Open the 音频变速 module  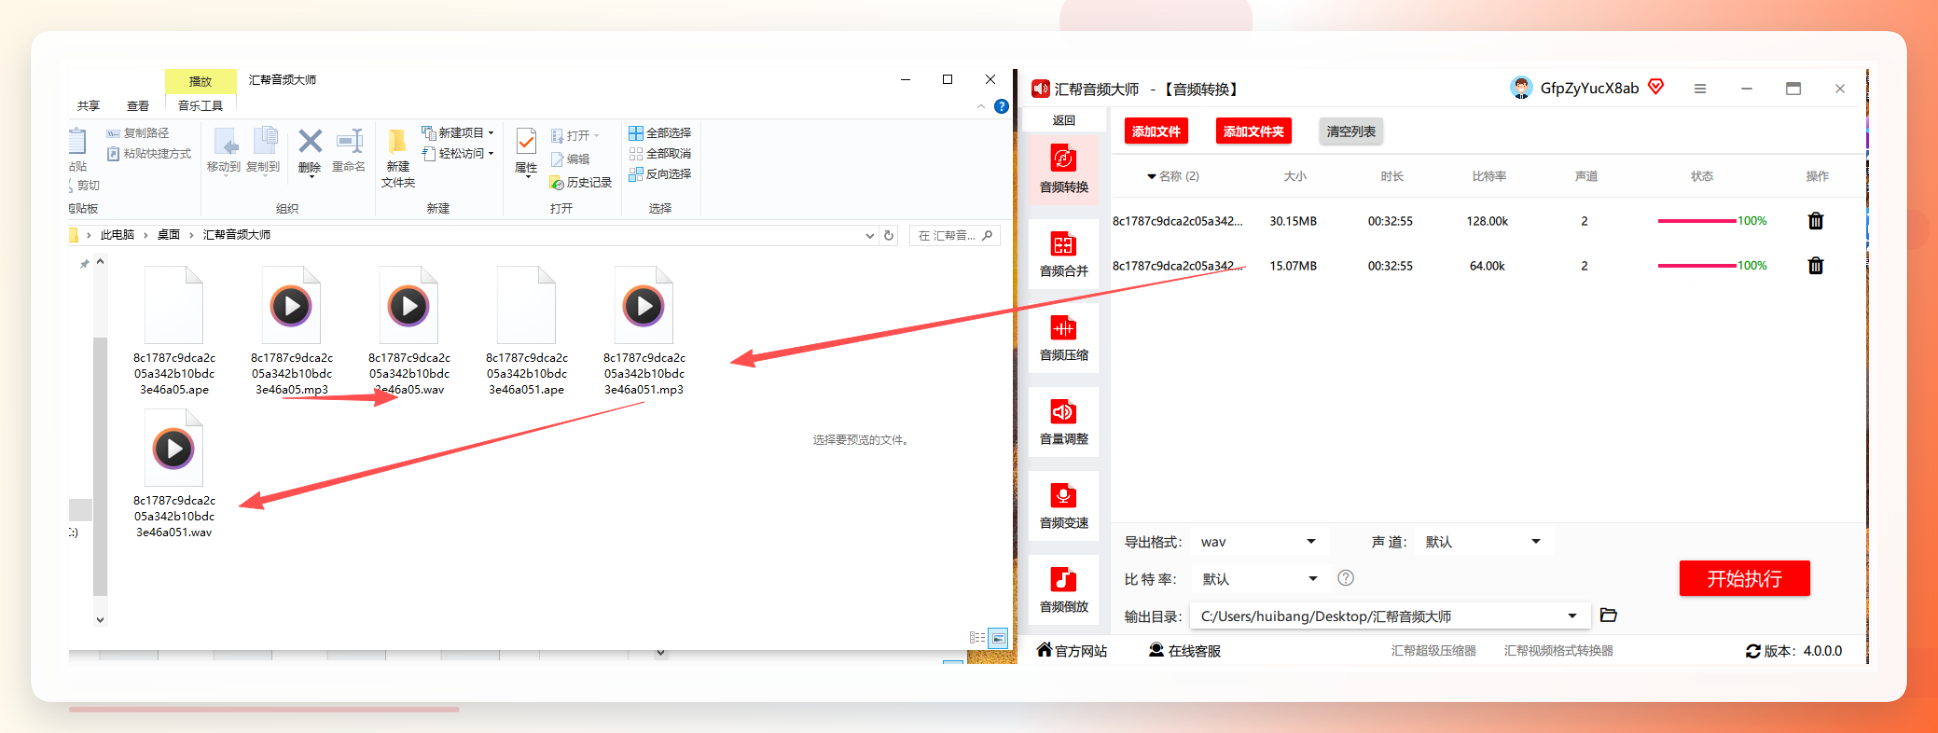point(1063,505)
